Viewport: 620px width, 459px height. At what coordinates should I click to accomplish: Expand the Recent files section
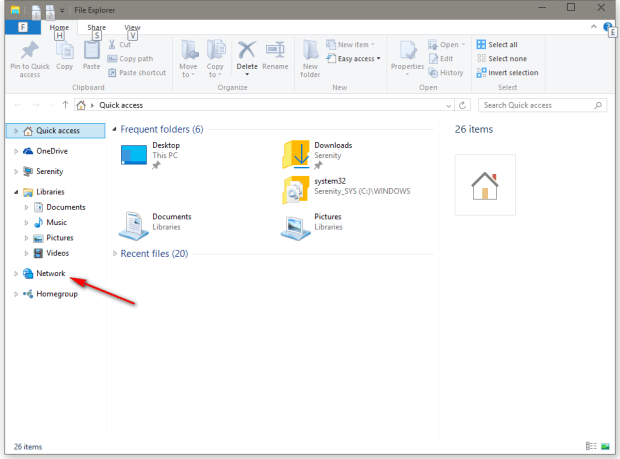click(x=114, y=254)
